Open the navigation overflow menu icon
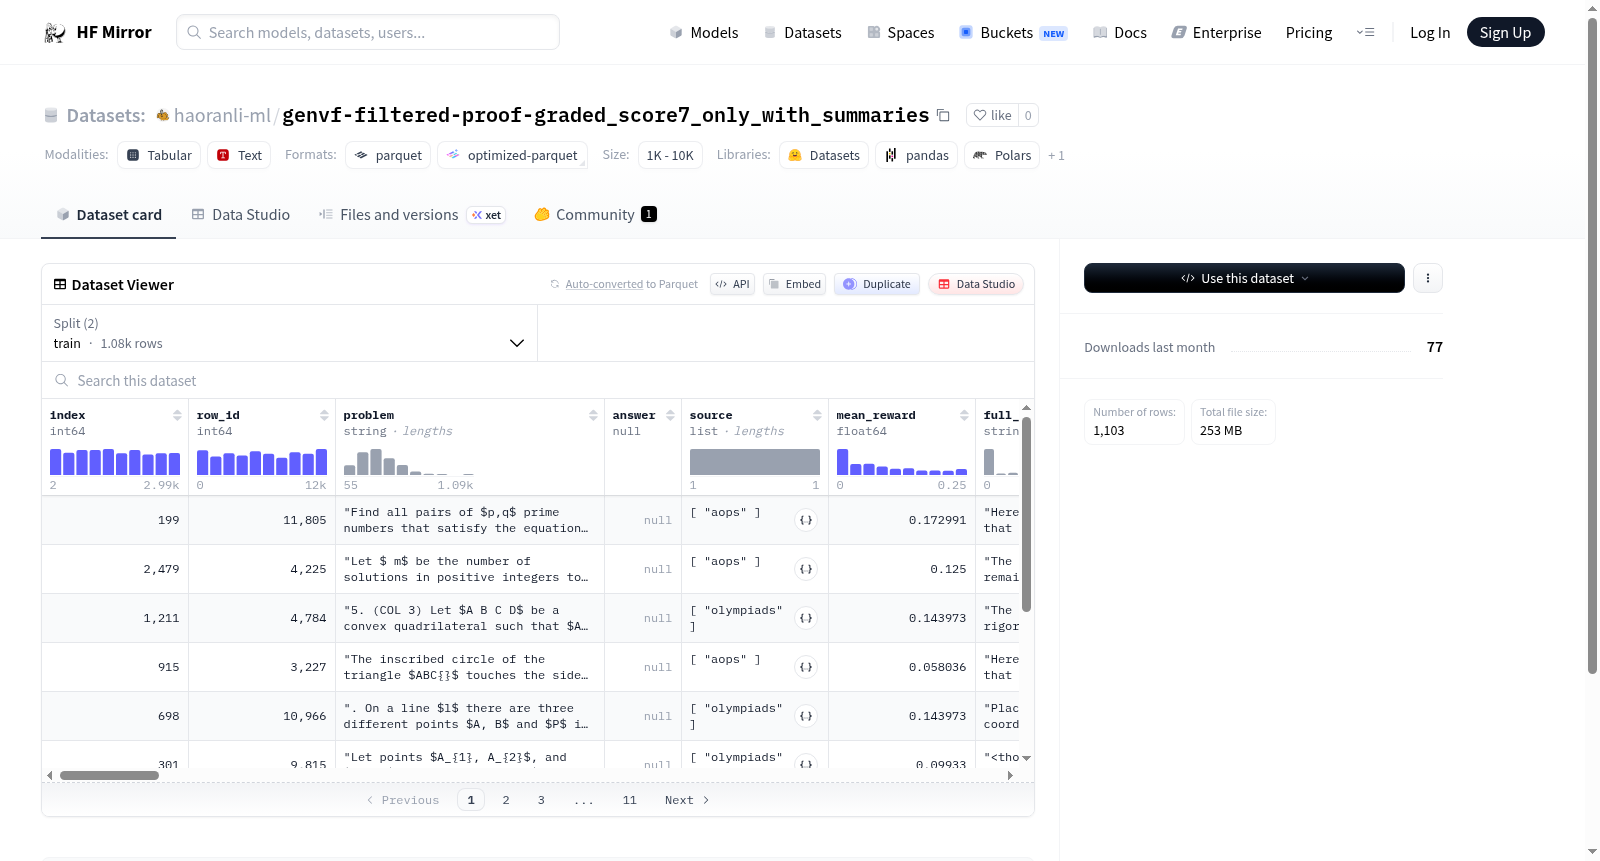Image resolution: width=1600 pixels, height=861 pixels. click(1365, 32)
